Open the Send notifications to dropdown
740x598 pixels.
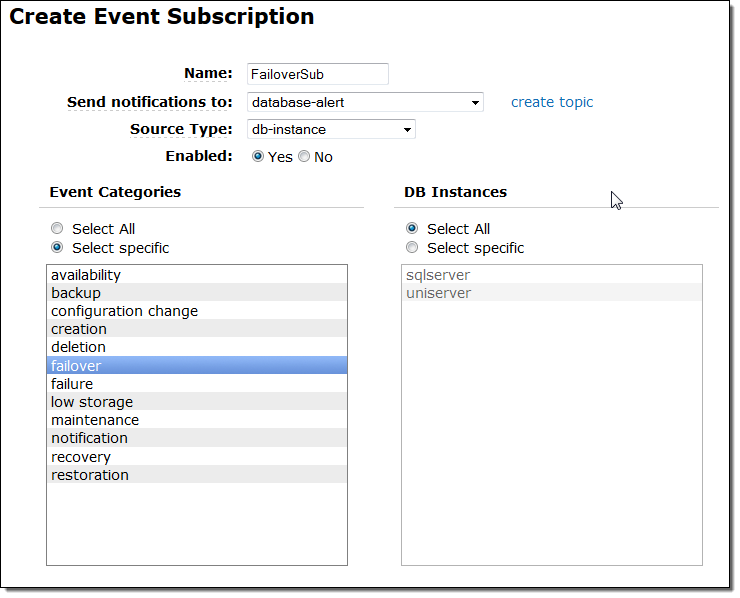365,102
